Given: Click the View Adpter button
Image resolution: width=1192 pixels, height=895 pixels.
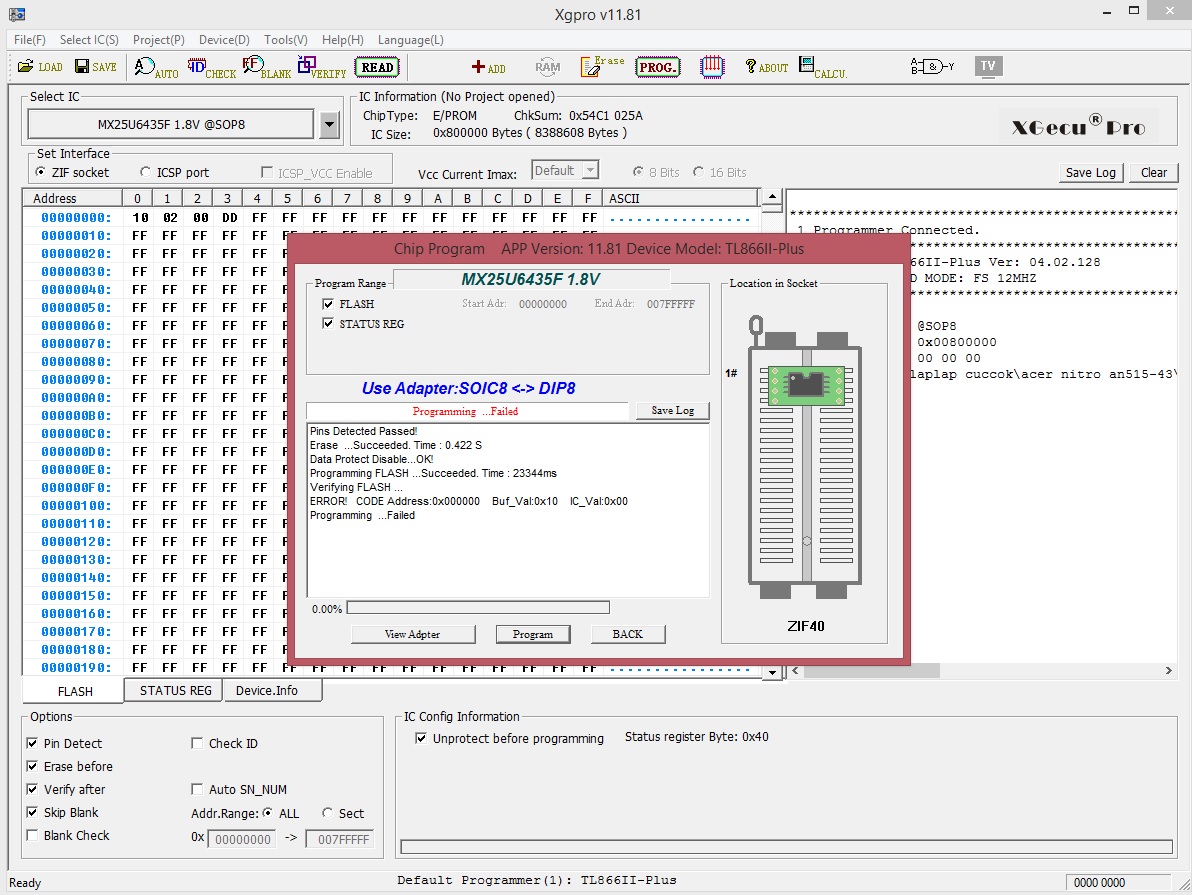Looking at the screenshot, I should [x=413, y=634].
